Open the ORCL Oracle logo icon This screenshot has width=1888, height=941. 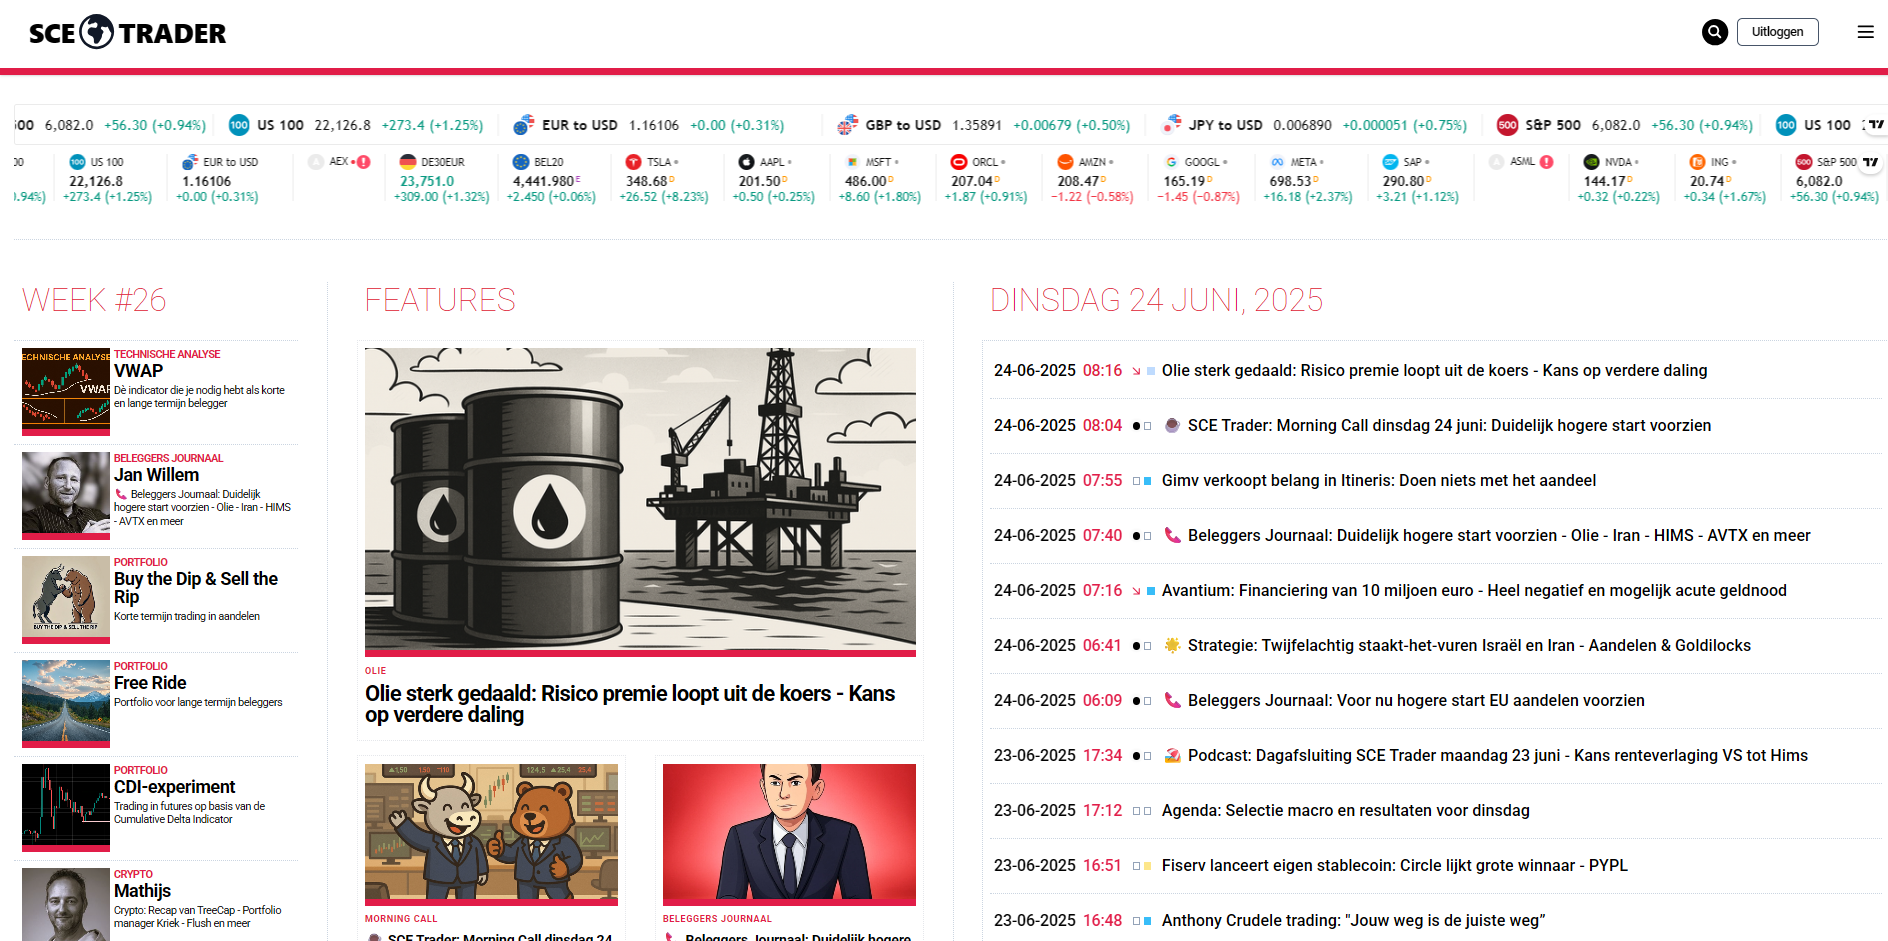959,162
